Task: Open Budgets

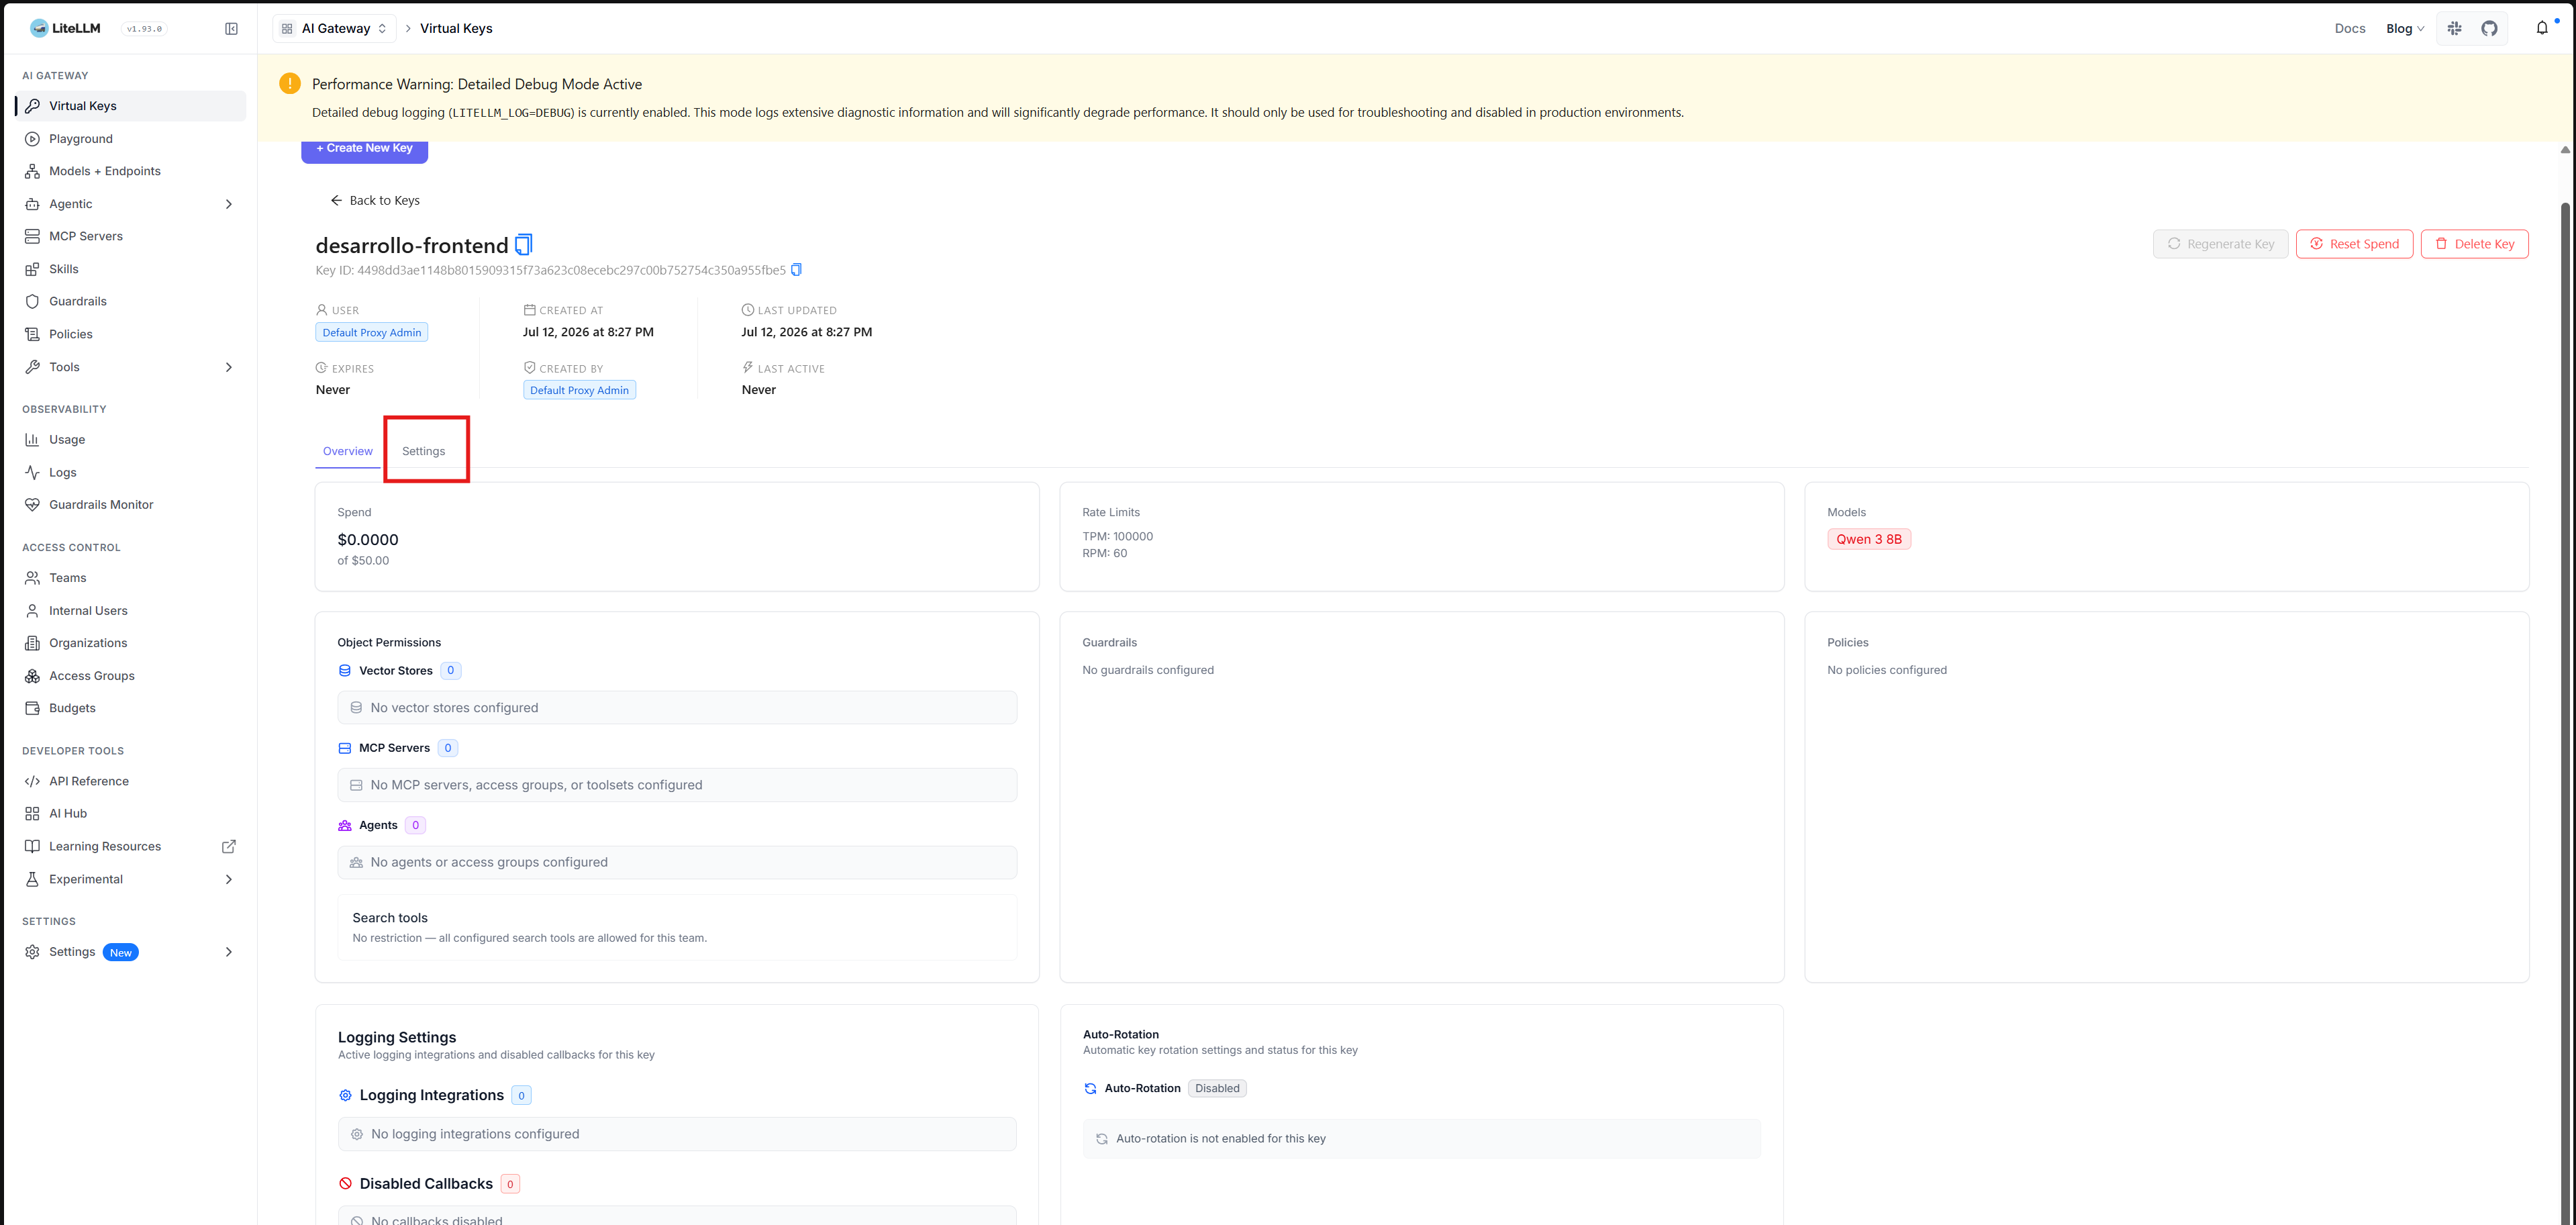Action: pyautogui.click(x=130, y=708)
